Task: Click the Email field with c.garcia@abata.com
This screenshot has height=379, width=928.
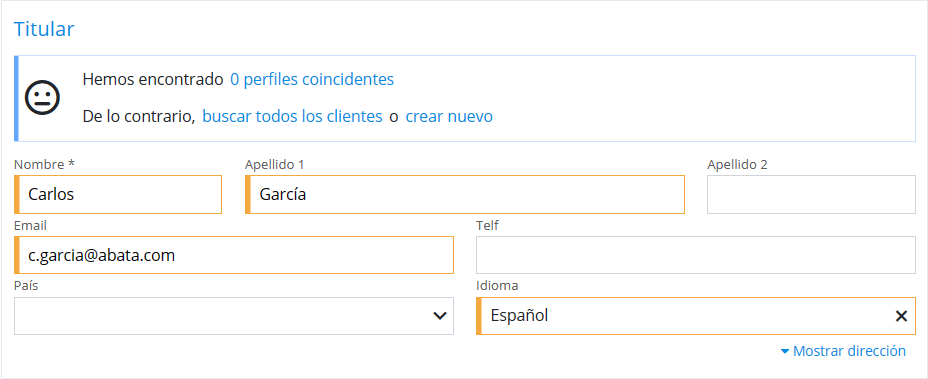Action: 234,255
